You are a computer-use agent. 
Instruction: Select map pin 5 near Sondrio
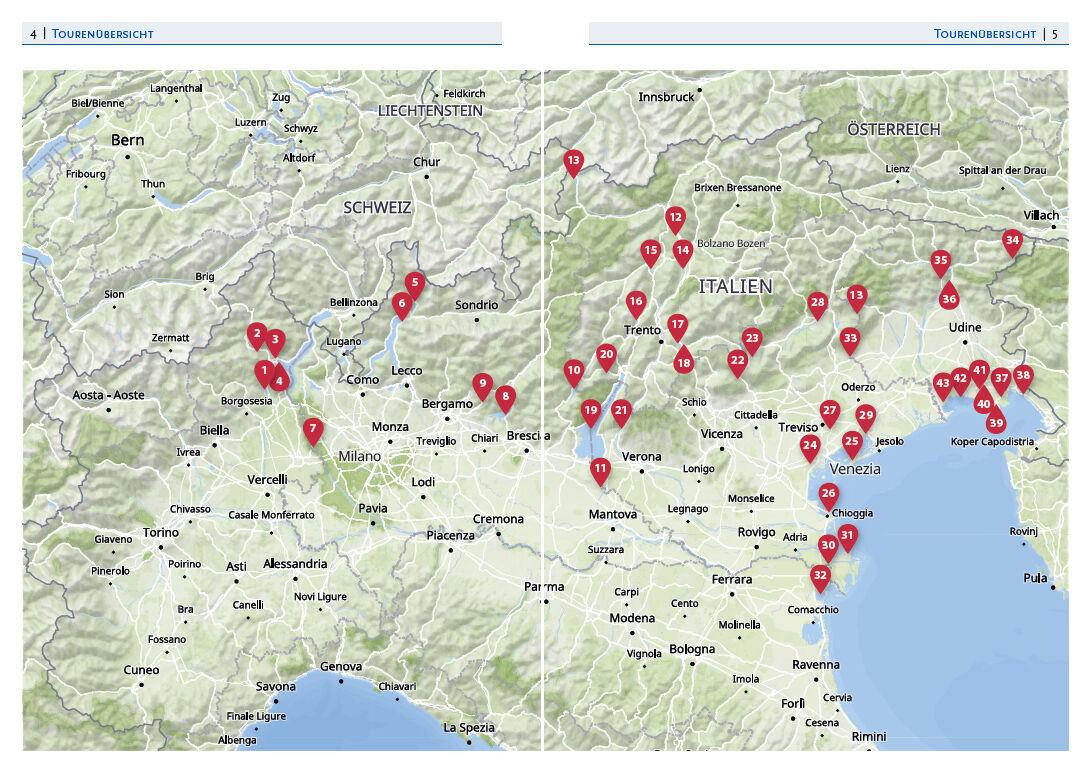414,284
